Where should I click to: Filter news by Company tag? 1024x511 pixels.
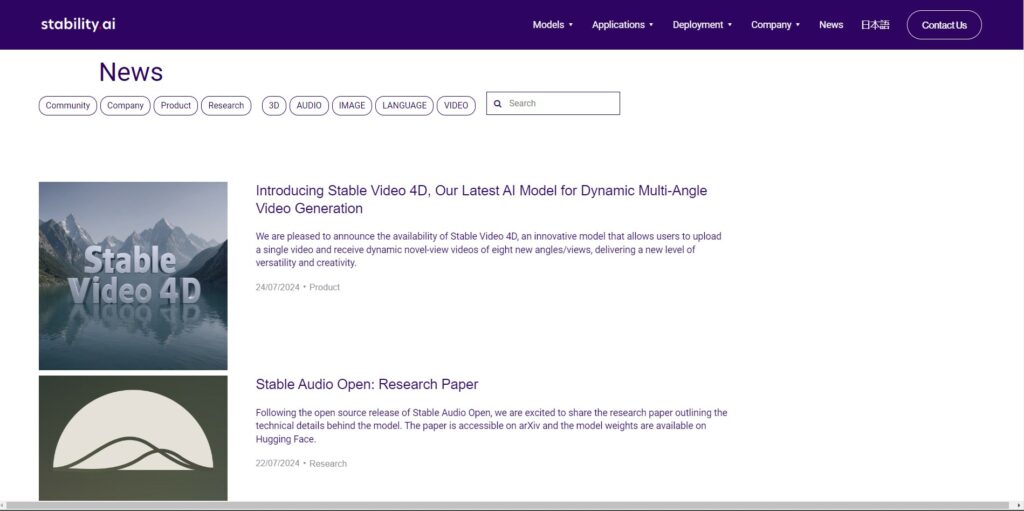[125, 105]
